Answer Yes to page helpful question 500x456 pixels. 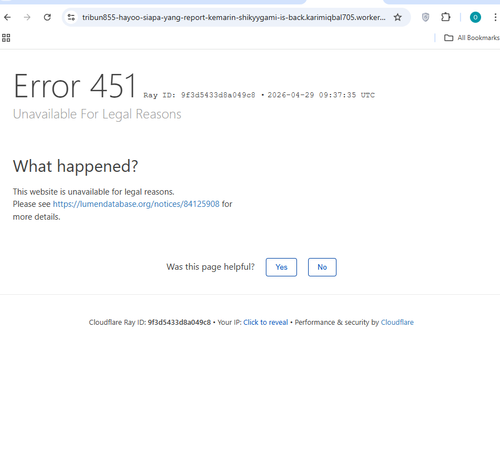[x=281, y=267]
